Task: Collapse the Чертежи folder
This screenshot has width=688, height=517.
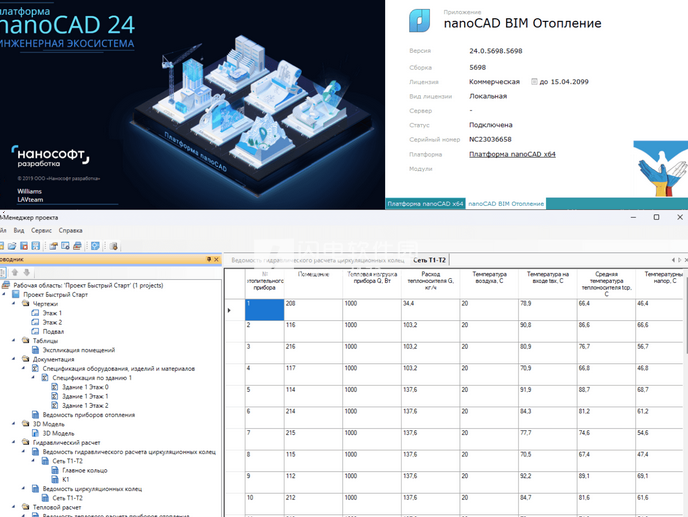Action: pyautogui.click(x=14, y=303)
